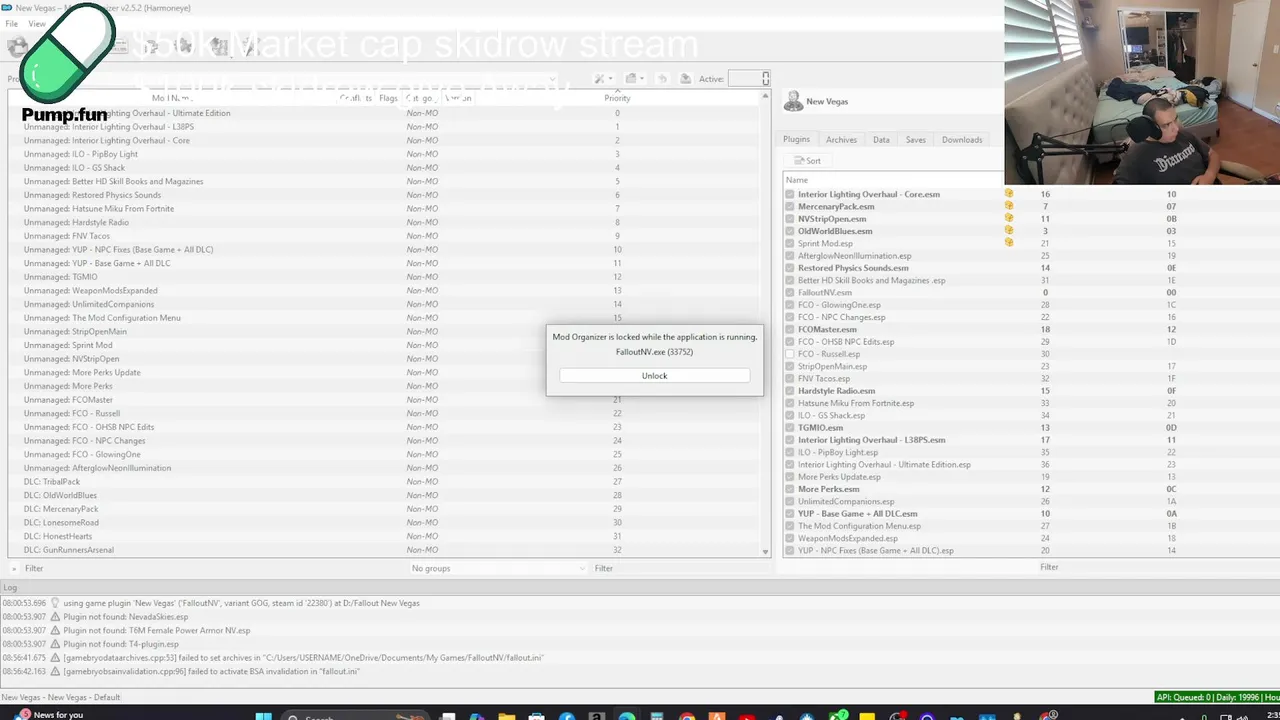Open the Windows Start button
This screenshot has width=1280, height=720.
[x=264, y=716]
